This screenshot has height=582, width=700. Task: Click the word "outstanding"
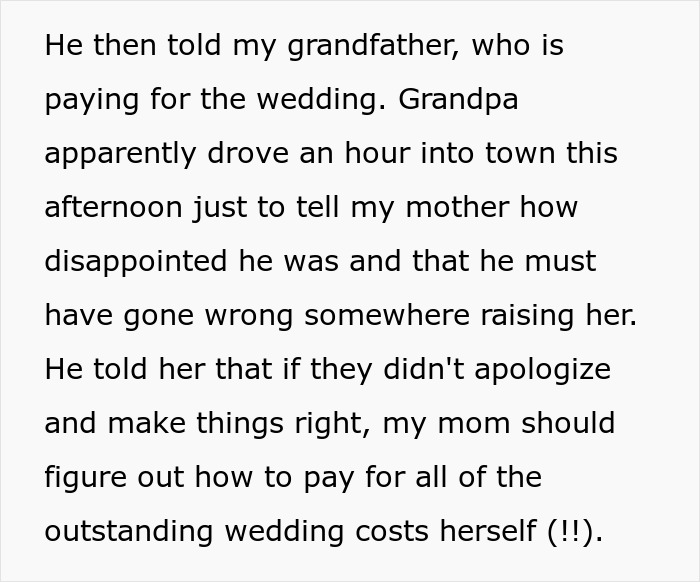click(x=129, y=532)
